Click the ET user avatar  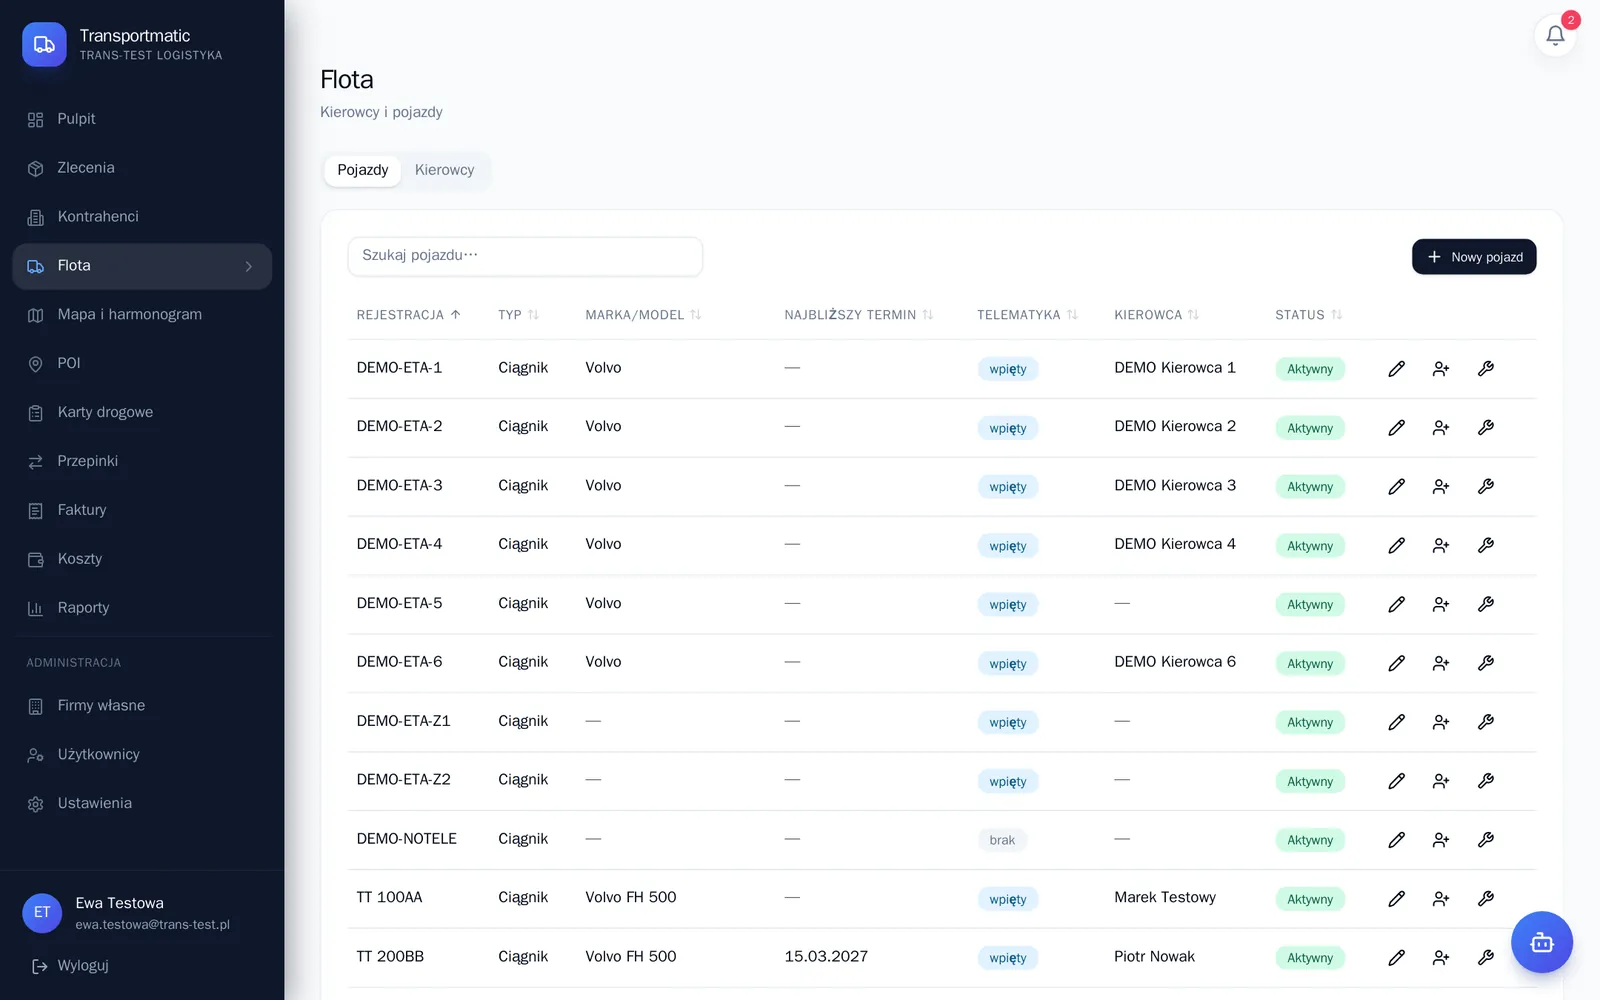tap(42, 912)
